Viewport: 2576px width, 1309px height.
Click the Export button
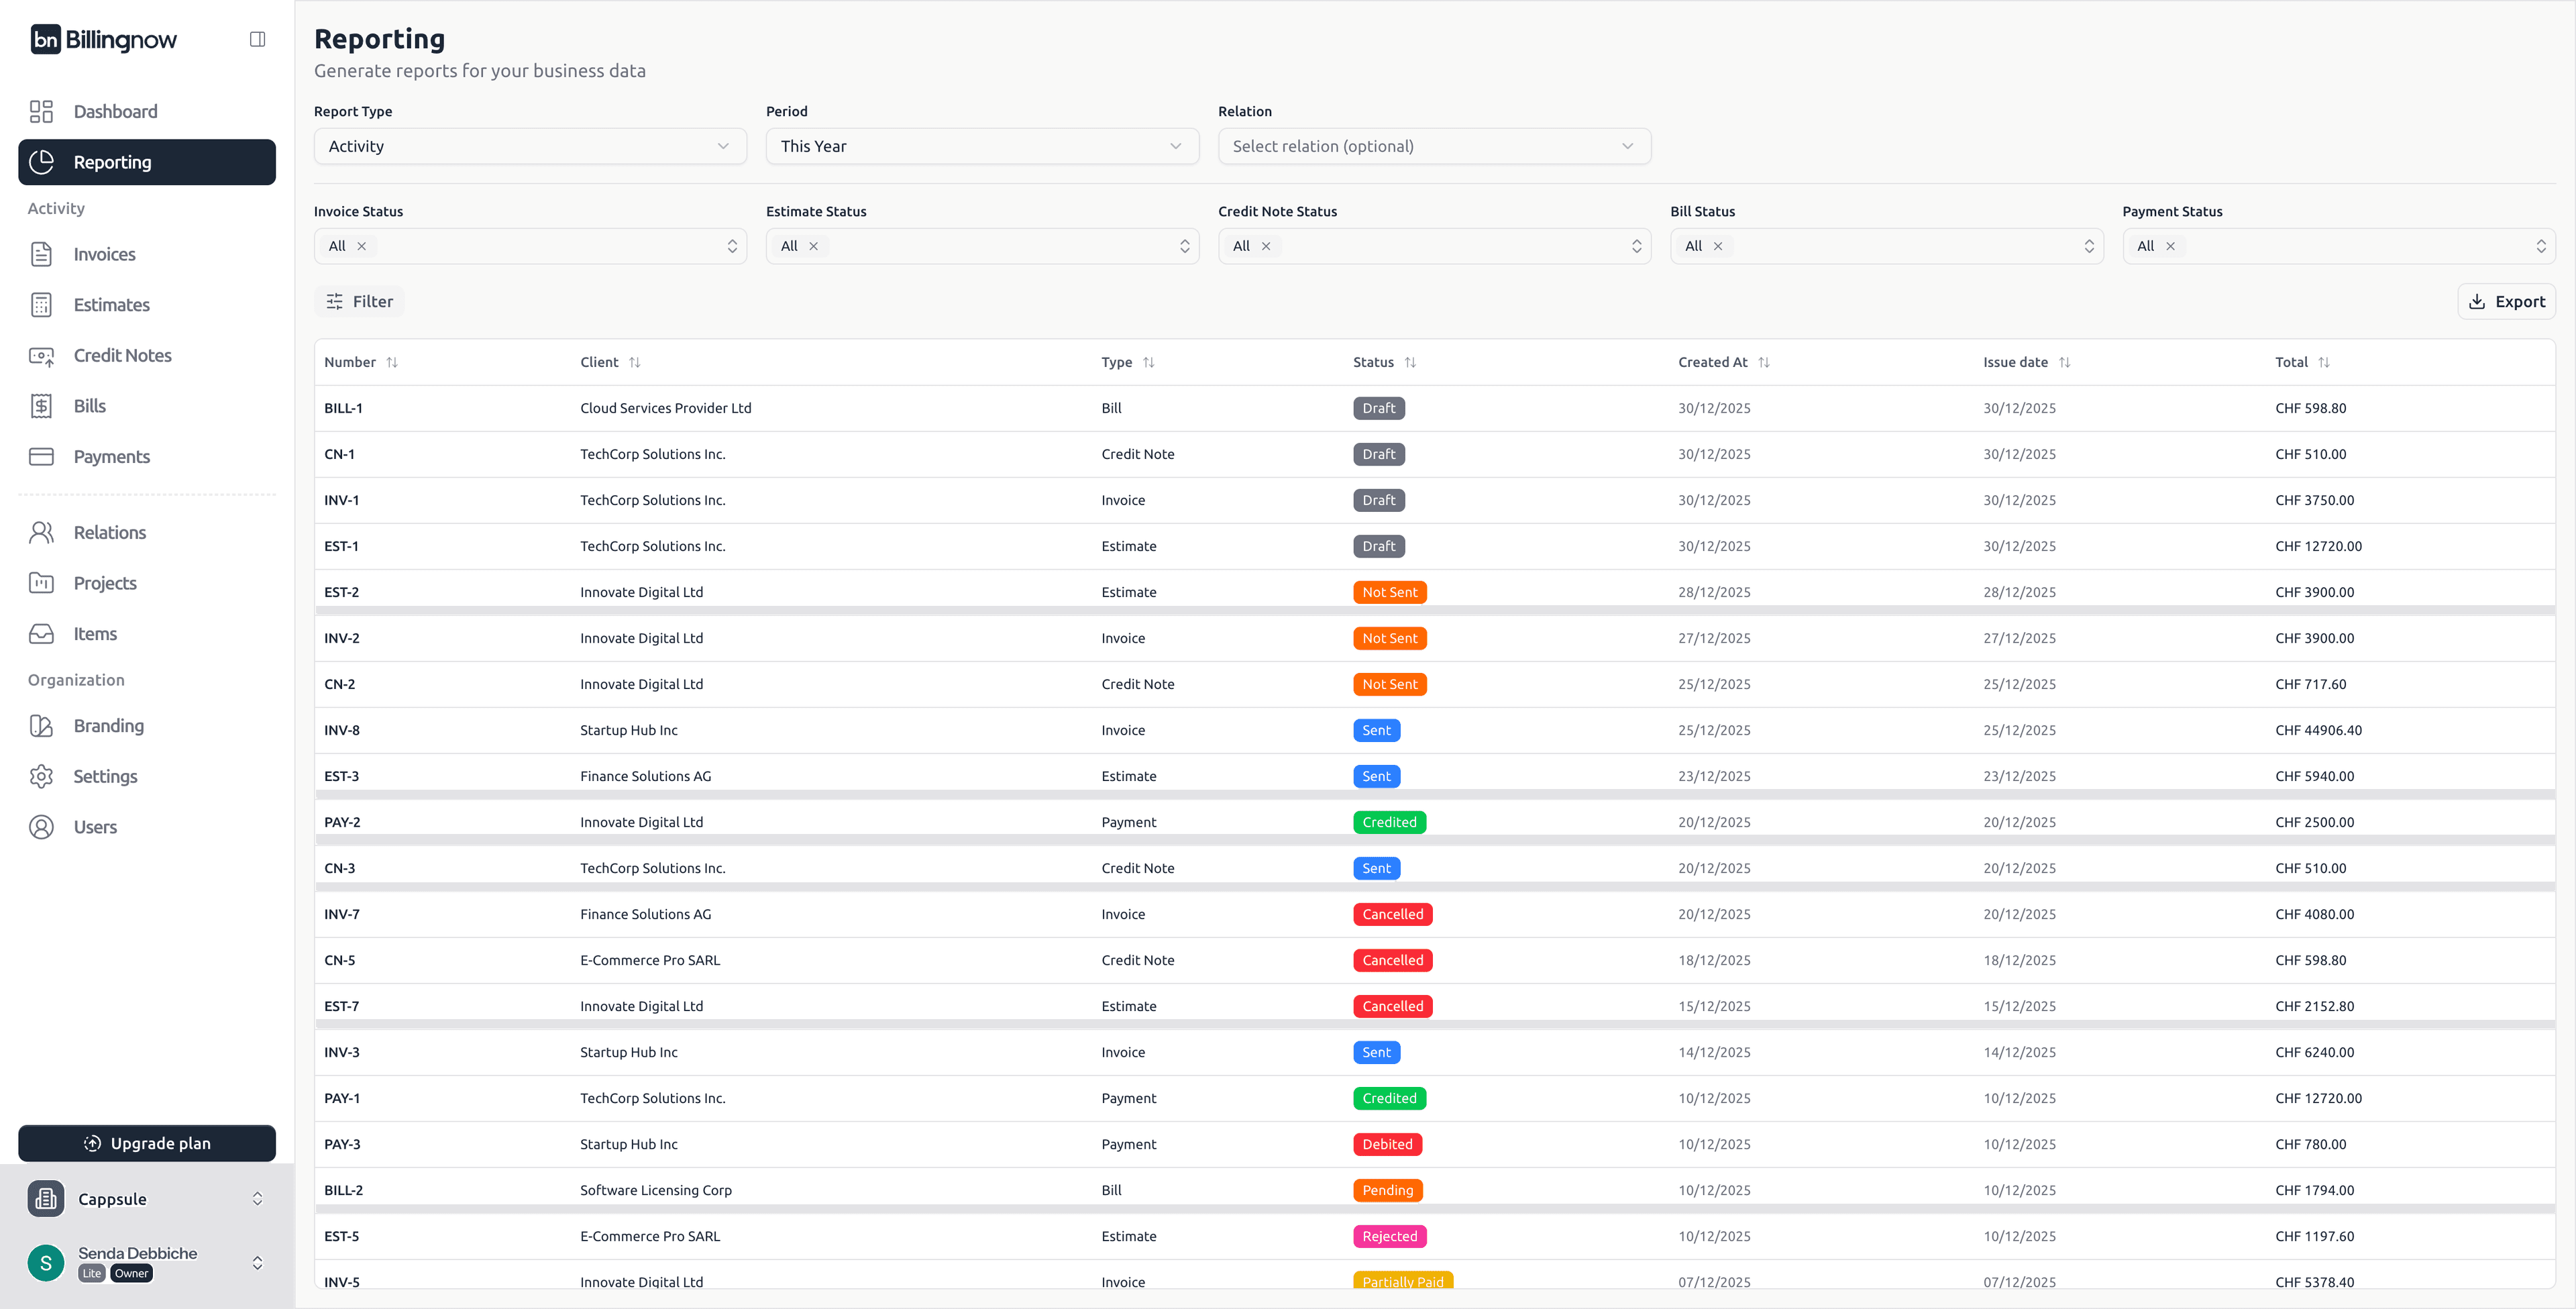tap(2506, 301)
